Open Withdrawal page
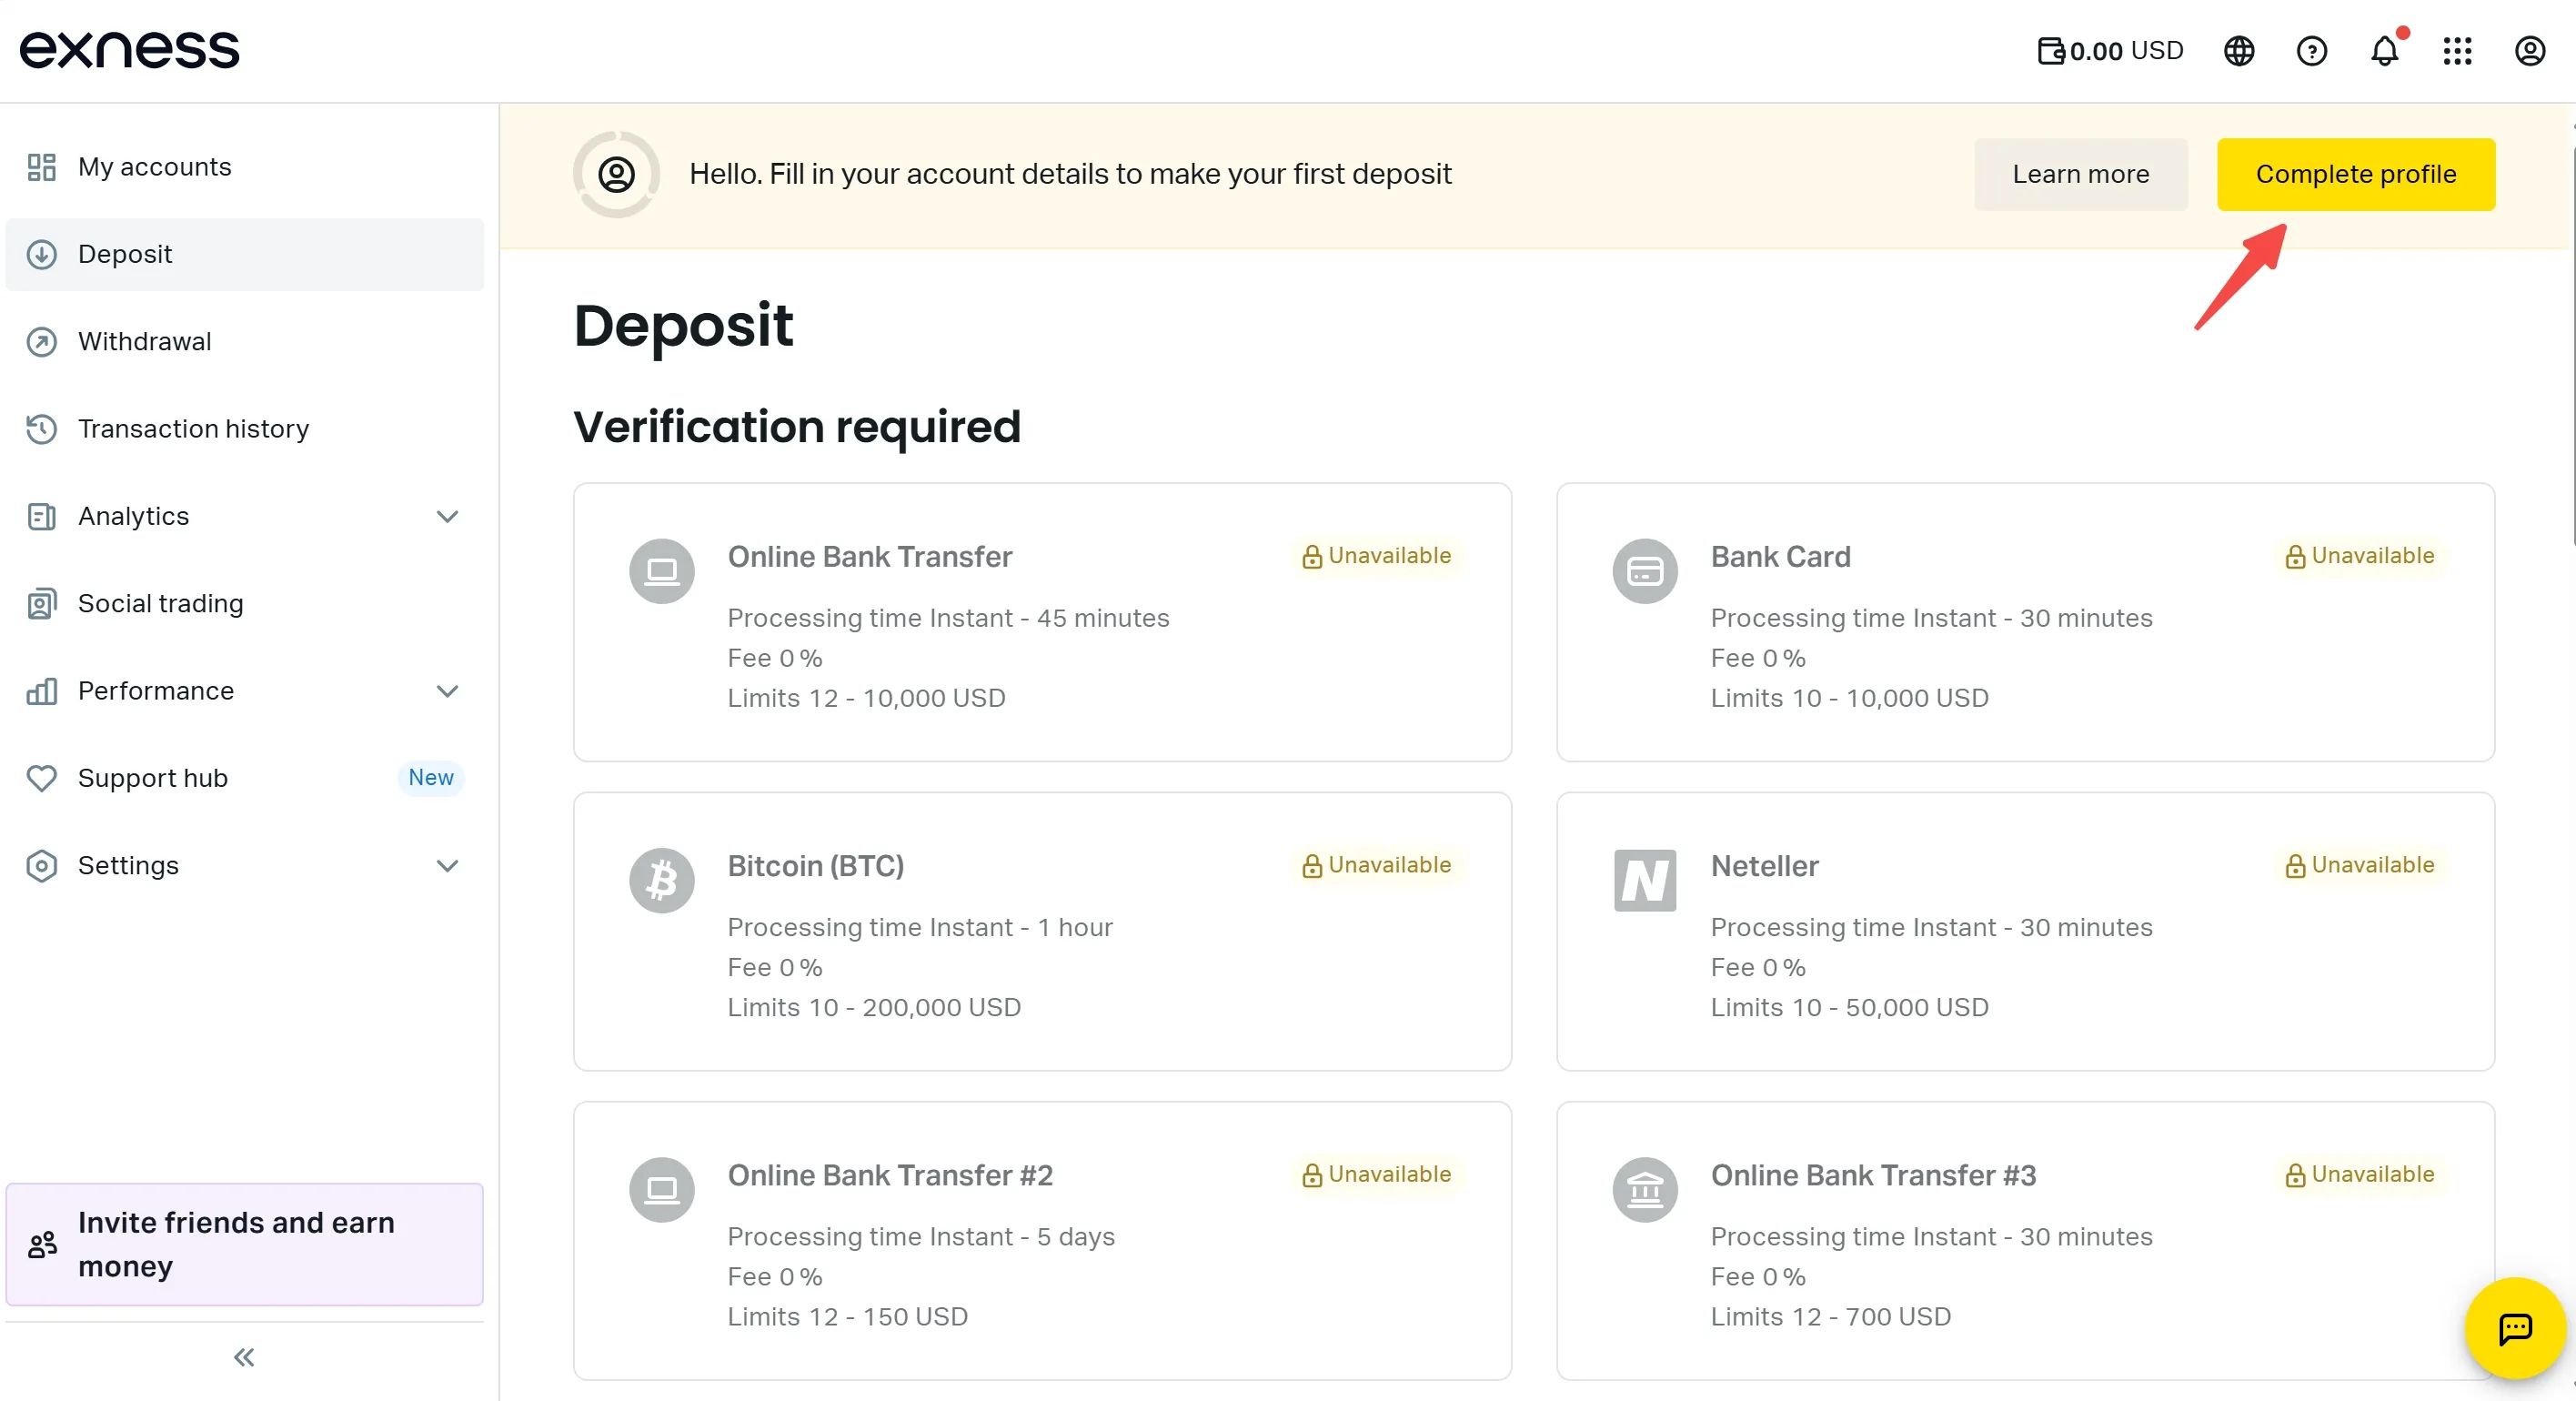Image resolution: width=2576 pixels, height=1401 pixels. 244,341
